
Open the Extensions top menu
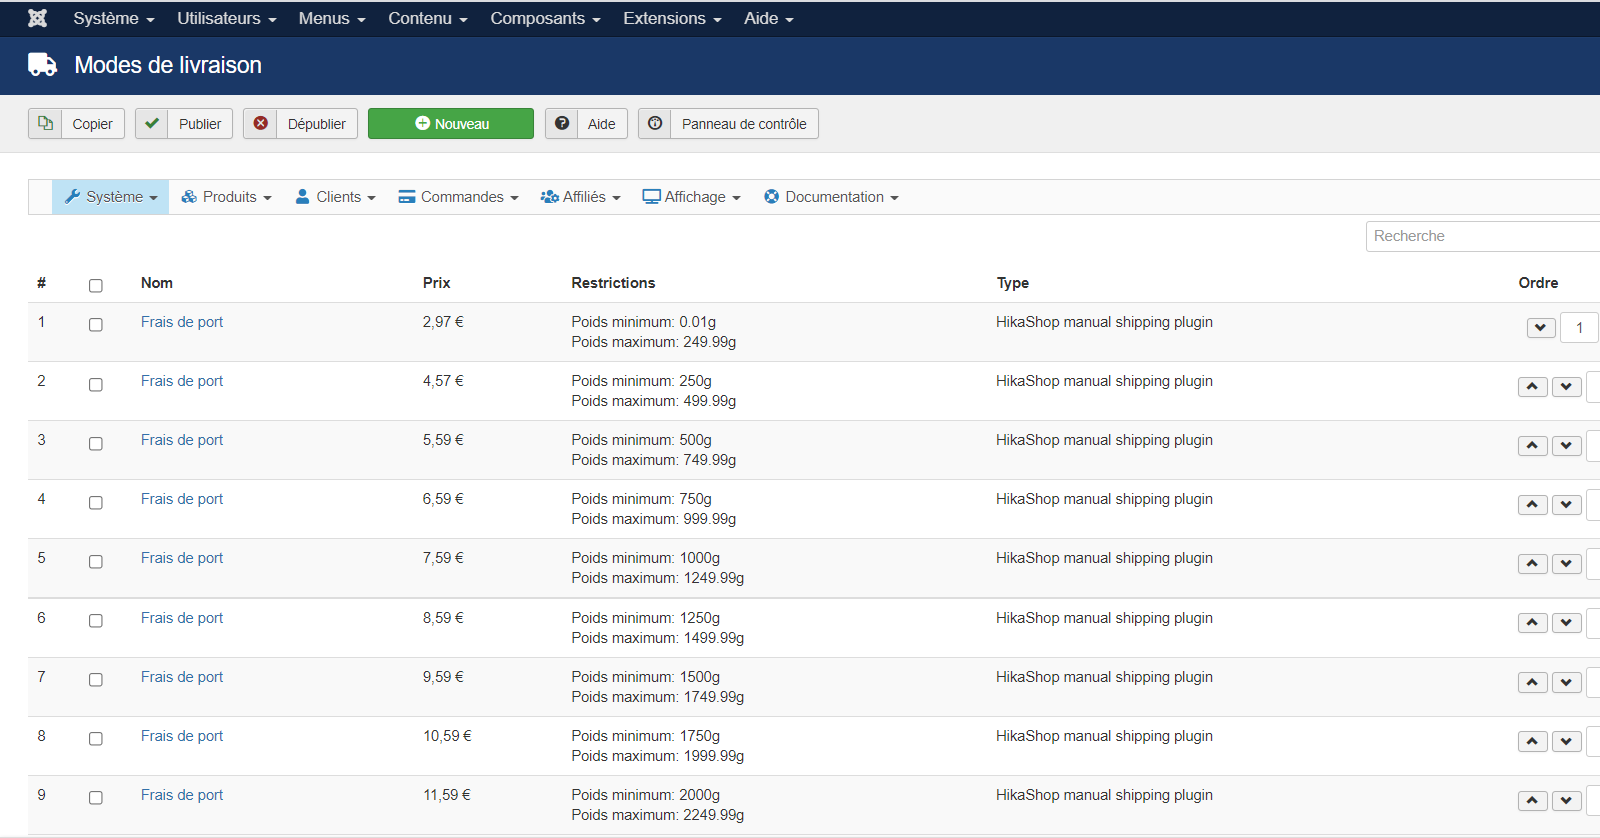tap(672, 18)
